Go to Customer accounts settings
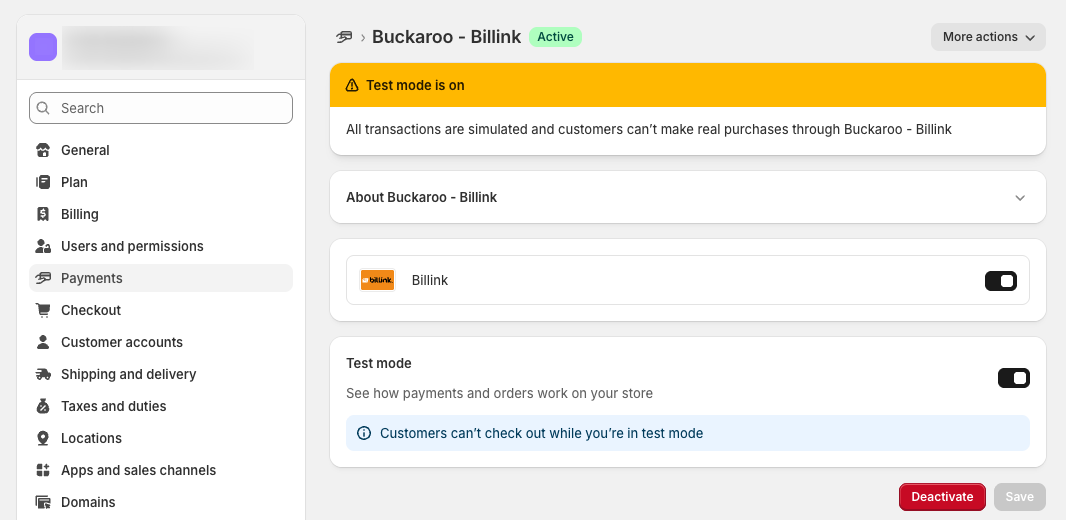 [122, 342]
